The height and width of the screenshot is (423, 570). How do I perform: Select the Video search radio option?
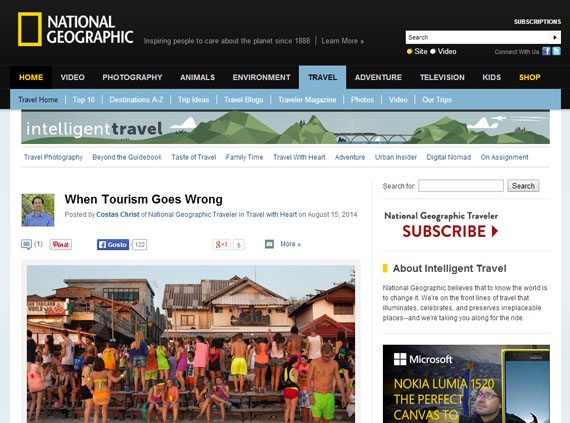pos(433,52)
